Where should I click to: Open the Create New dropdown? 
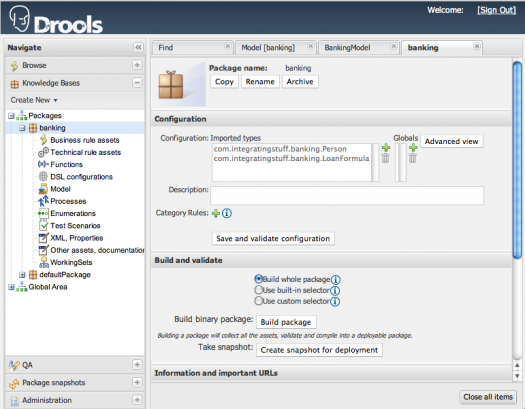pos(34,100)
